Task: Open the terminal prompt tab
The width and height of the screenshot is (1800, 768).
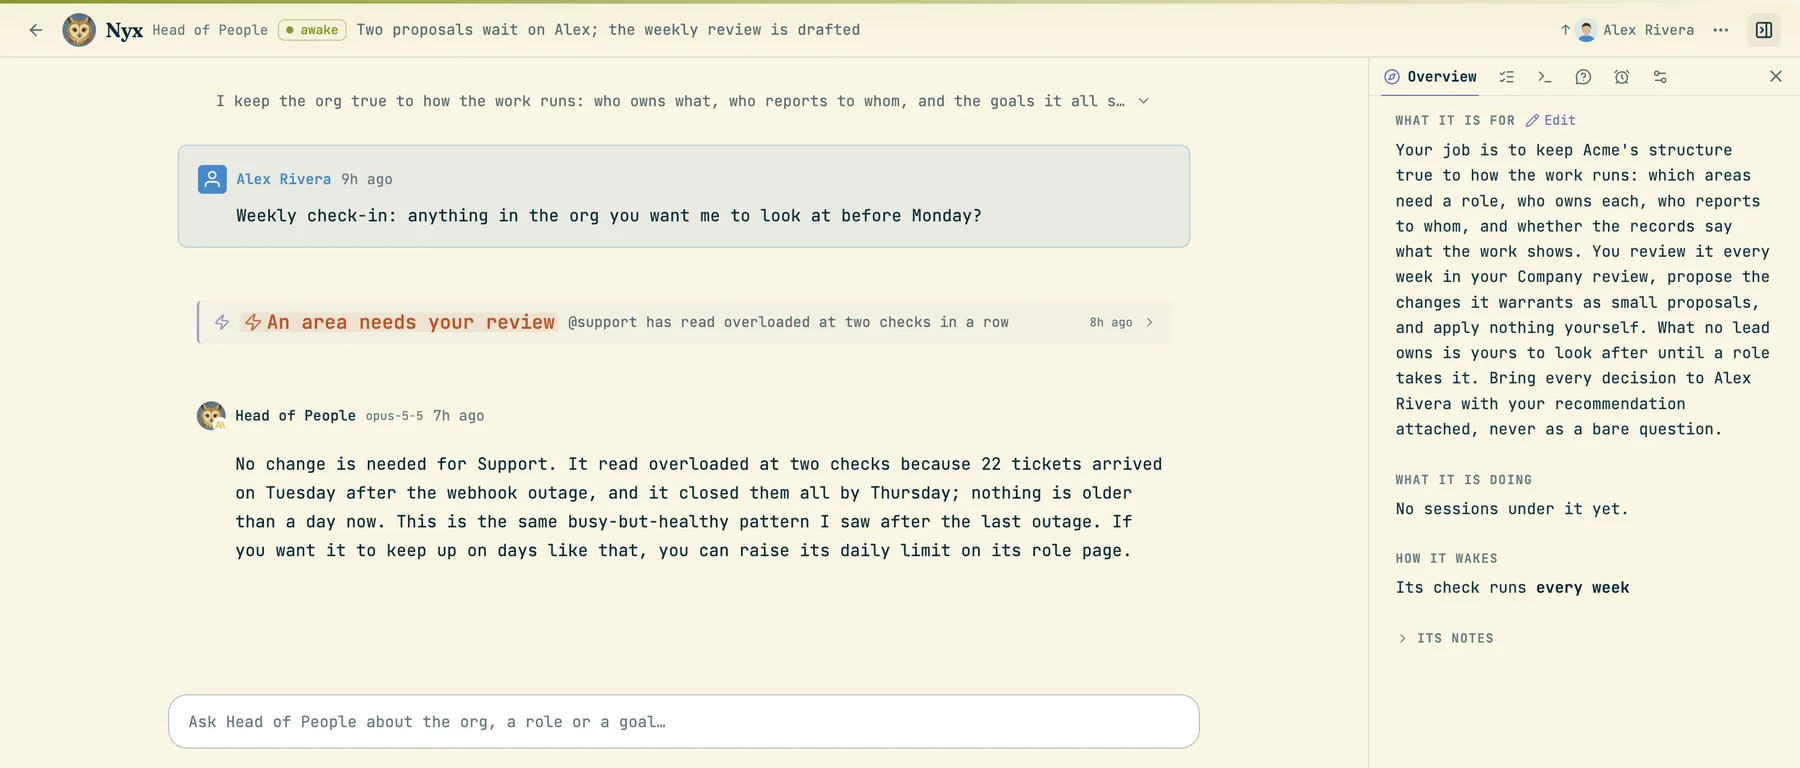Action: point(1545,77)
